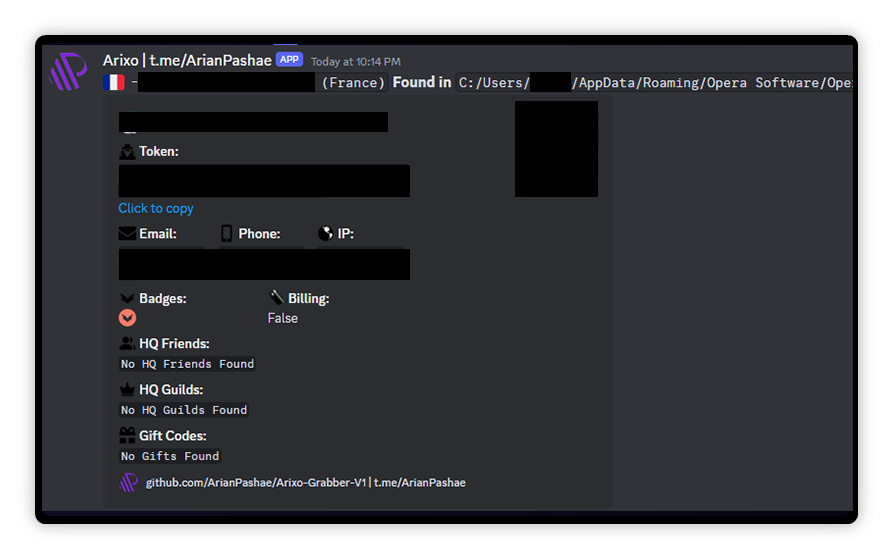893x559 pixels.
Task: Click the people icon beside HQ Friends
Action: [x=127, y=343]
